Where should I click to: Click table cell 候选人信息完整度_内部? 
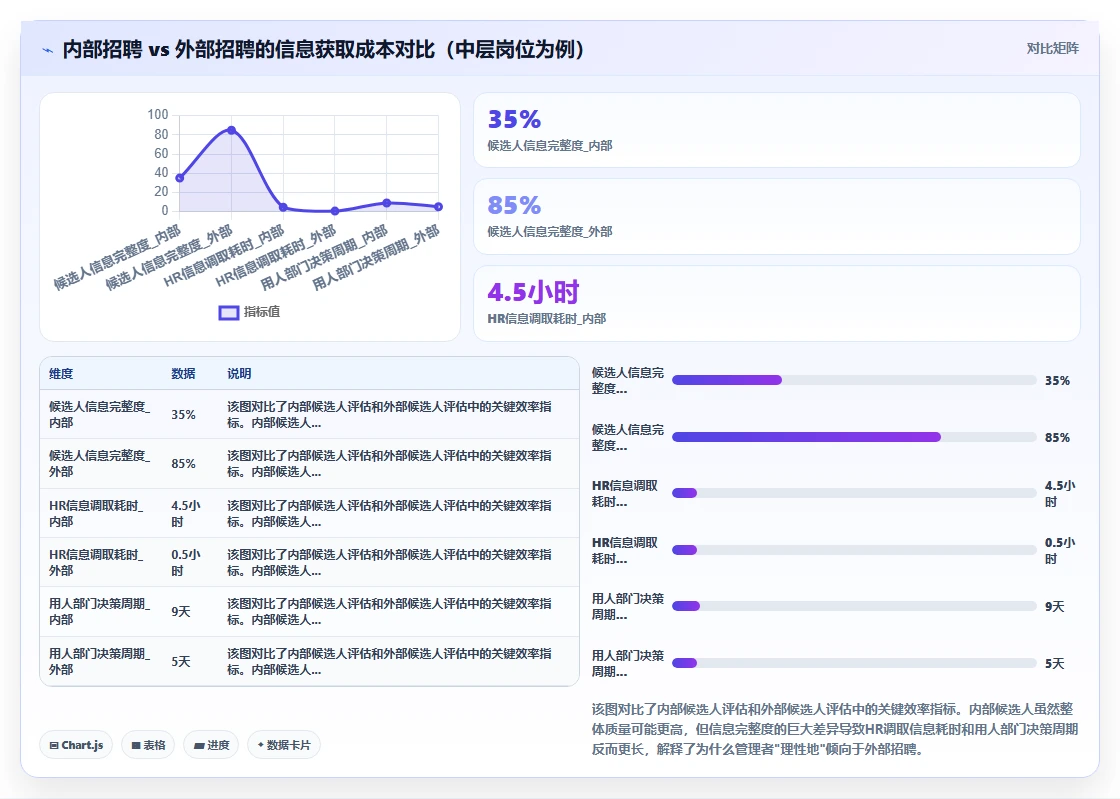pyautogui.click(x=99, y=414)
